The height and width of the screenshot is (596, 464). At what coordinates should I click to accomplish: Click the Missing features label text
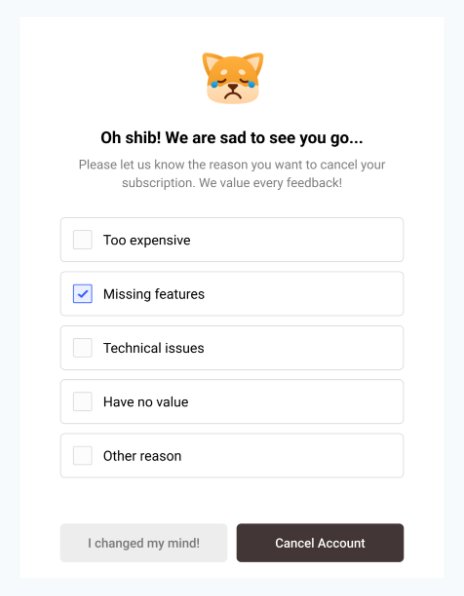click(x=154, y=294)
